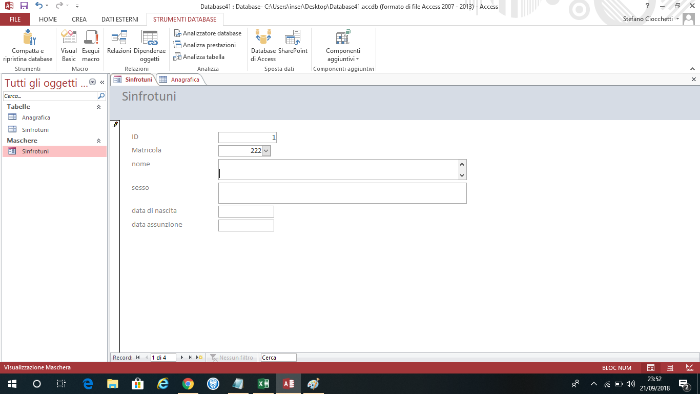Select the Anagrafica document tab
Image resolution: width=700 pixels, height=394 pixels.
tap(180, 79)
